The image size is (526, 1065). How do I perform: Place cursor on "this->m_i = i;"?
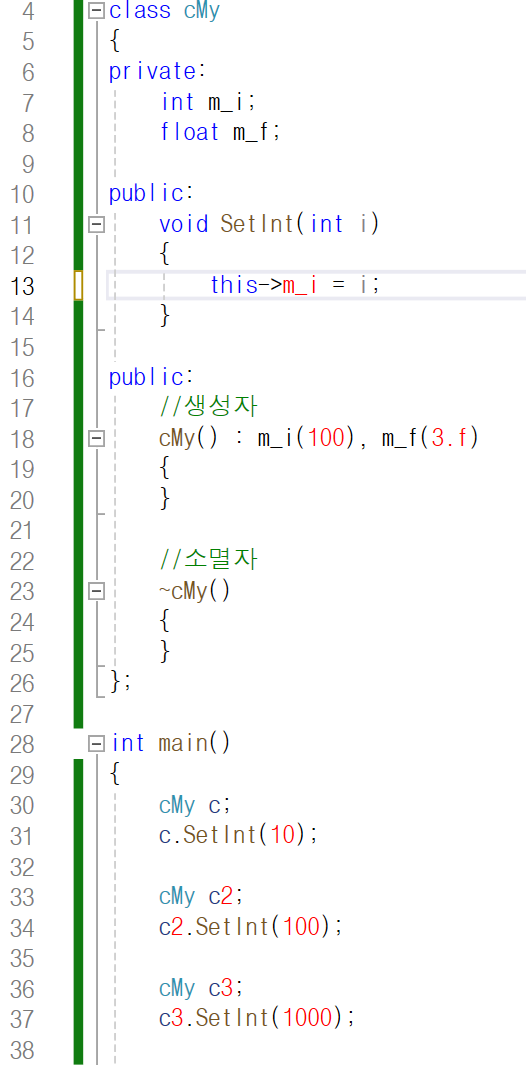click(294, 285)
